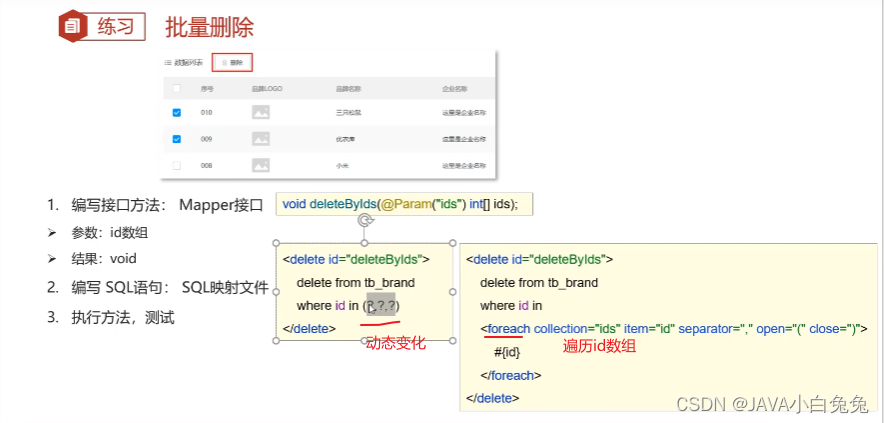Click the red hexagon document icon beside 练习
Image resolution: width=884 pixels, height=423 pixels.
click(x=73, y=25)
